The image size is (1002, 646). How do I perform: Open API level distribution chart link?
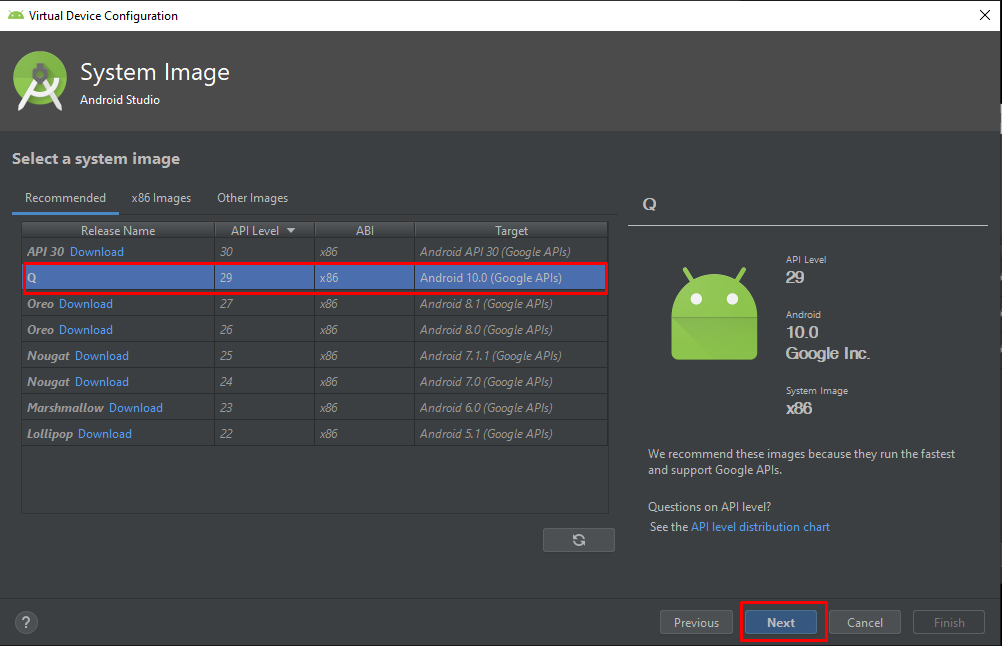(760, 527)
